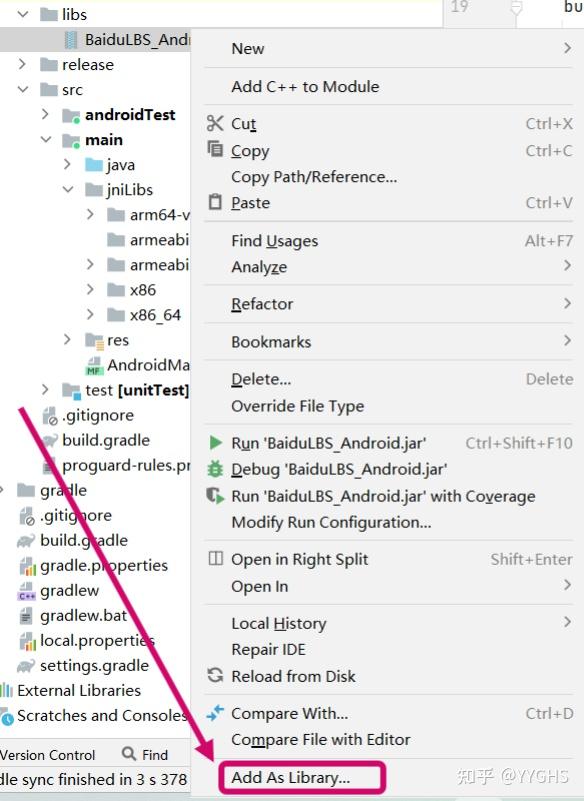Click the green Run triangle icon
This screenshot has width=584, height=801.
point(216,442)
